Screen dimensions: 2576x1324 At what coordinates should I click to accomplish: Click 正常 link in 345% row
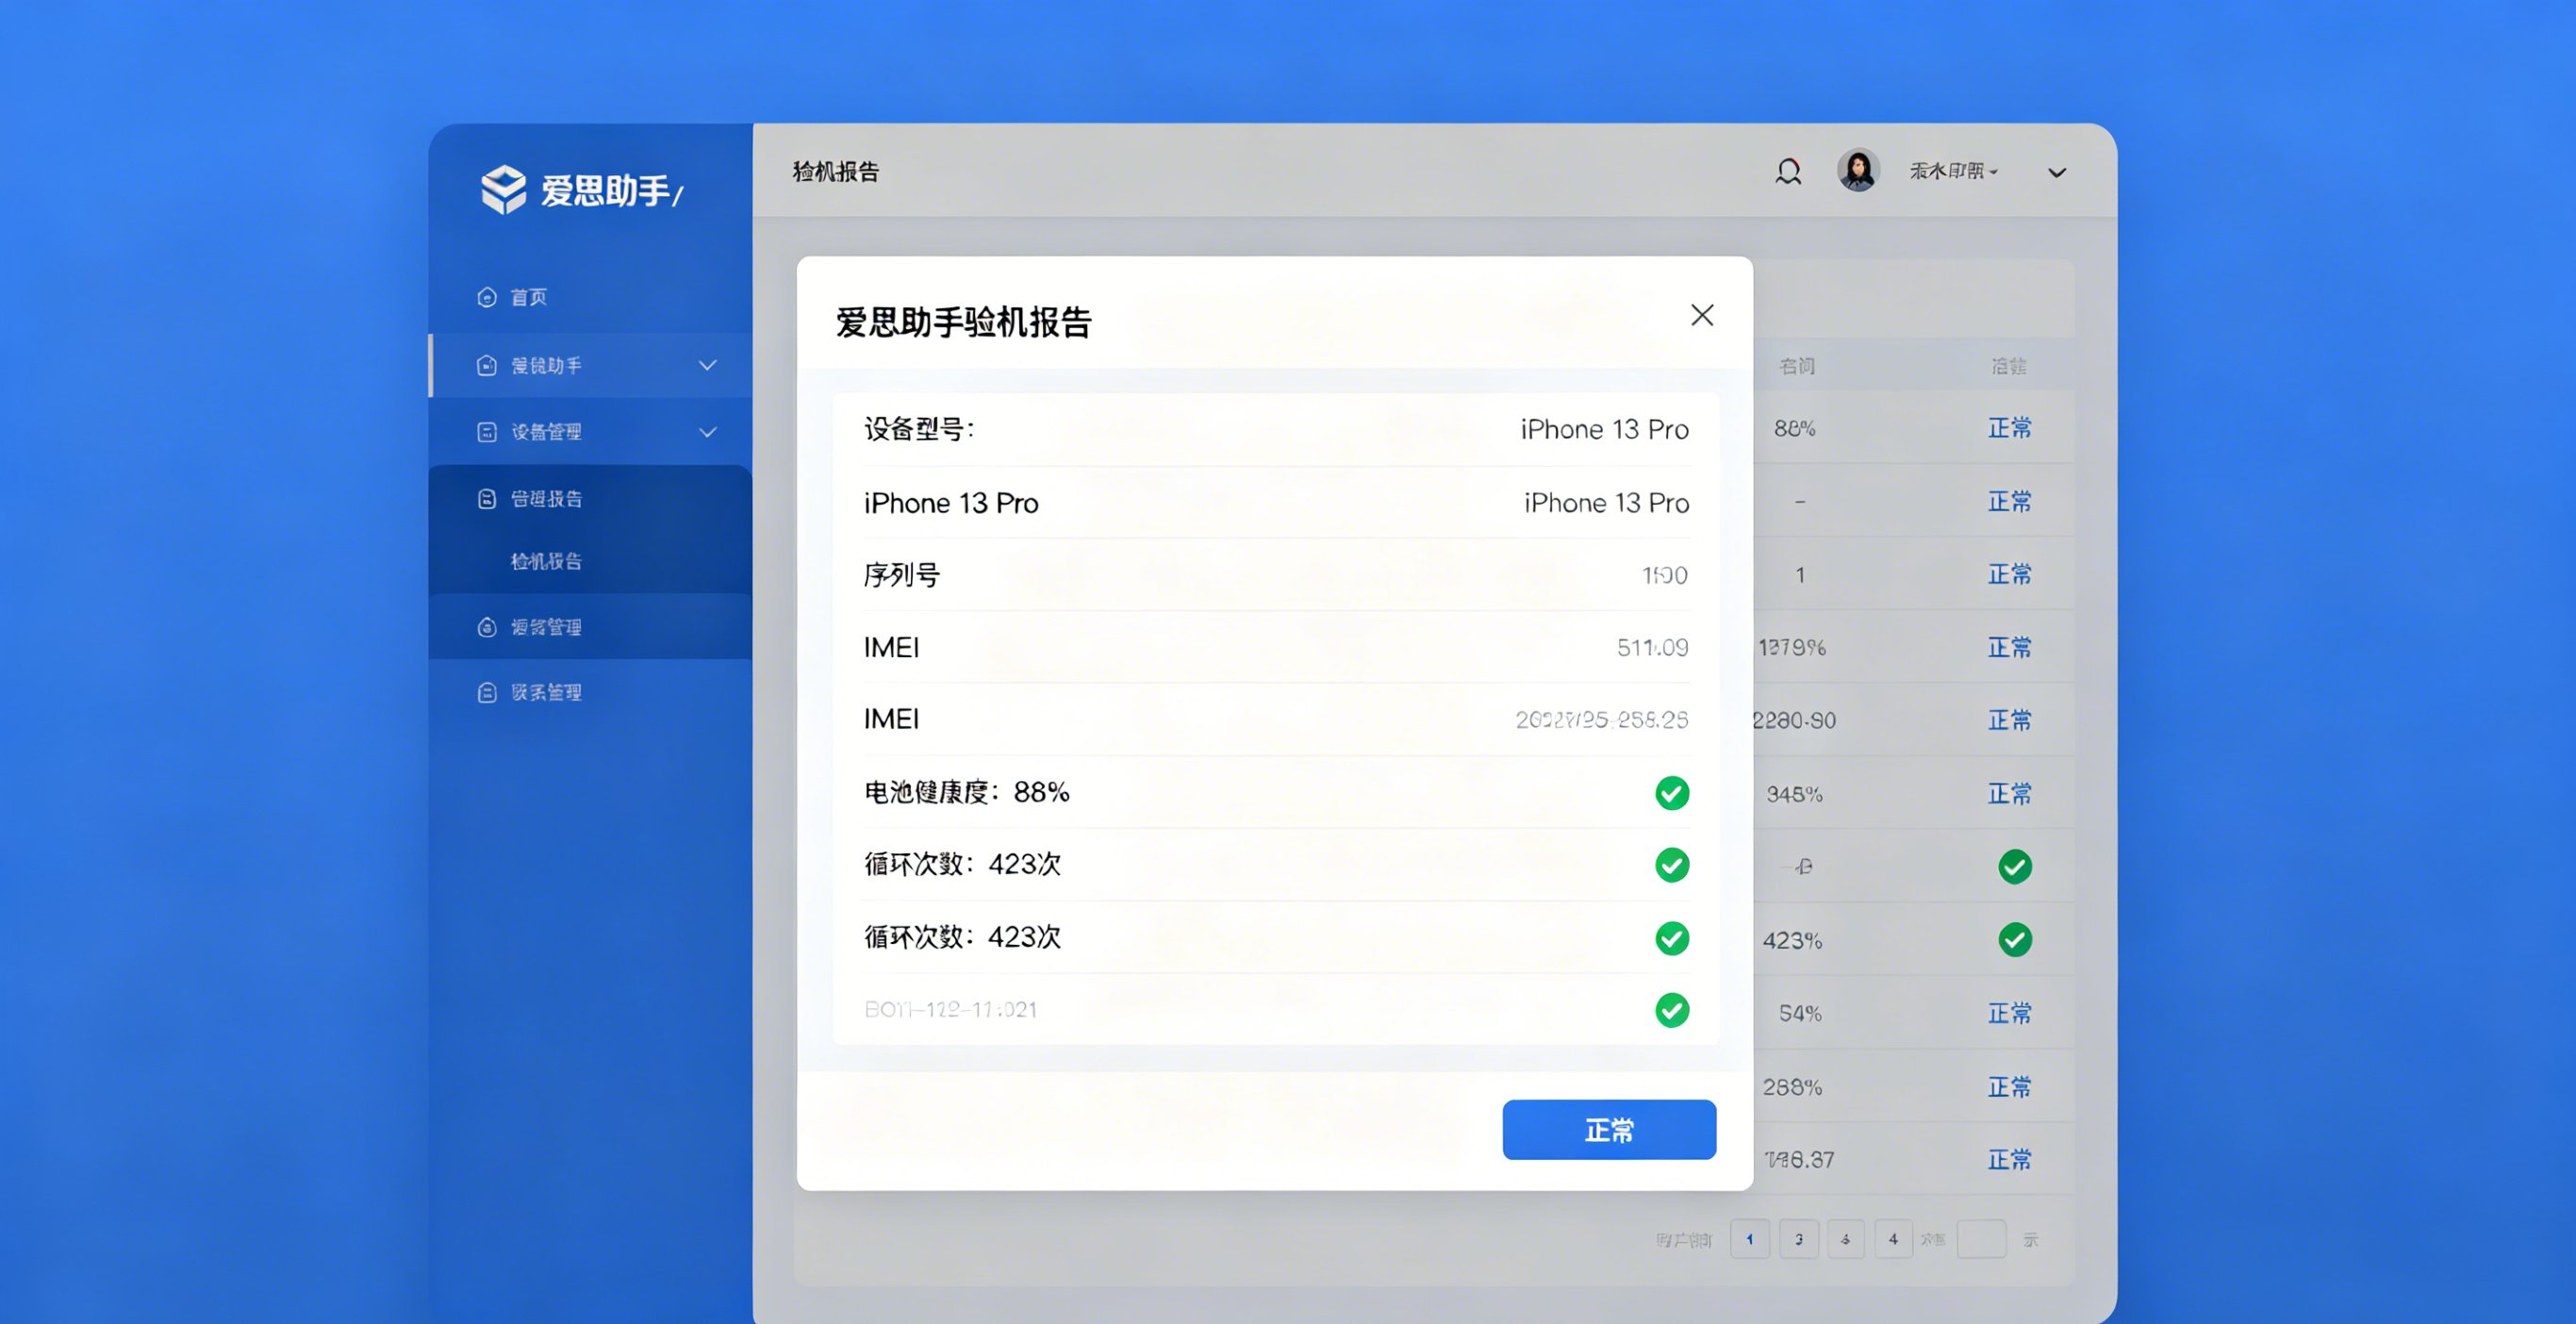point(2009,794)
